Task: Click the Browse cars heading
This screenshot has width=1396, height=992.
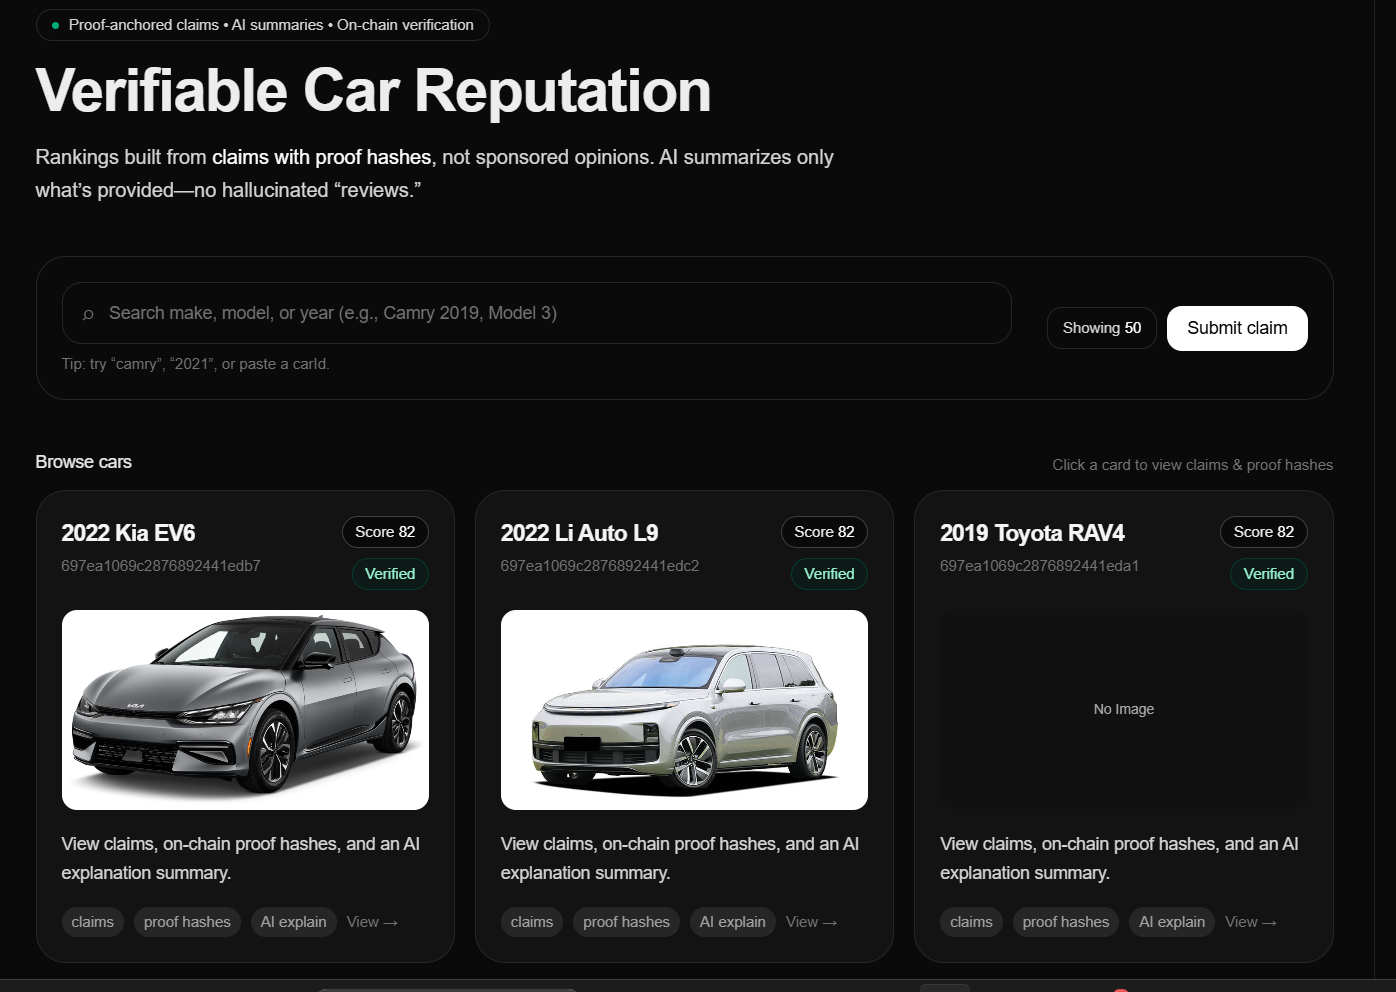Action: point(84,462)
